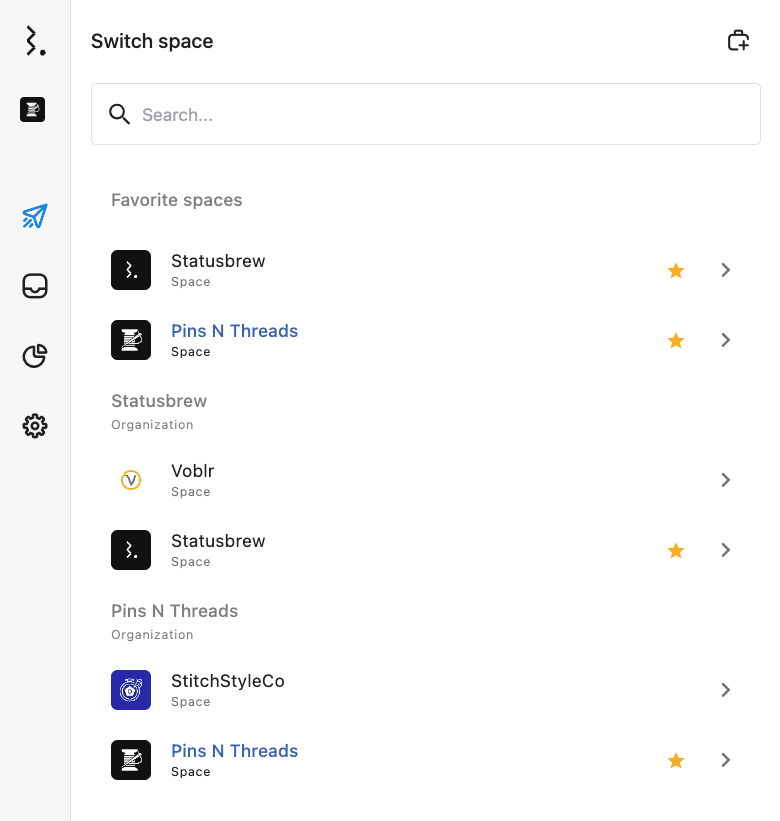Click the Voblr space name
Screen dimensions: 780x821
tap(192, 471)
